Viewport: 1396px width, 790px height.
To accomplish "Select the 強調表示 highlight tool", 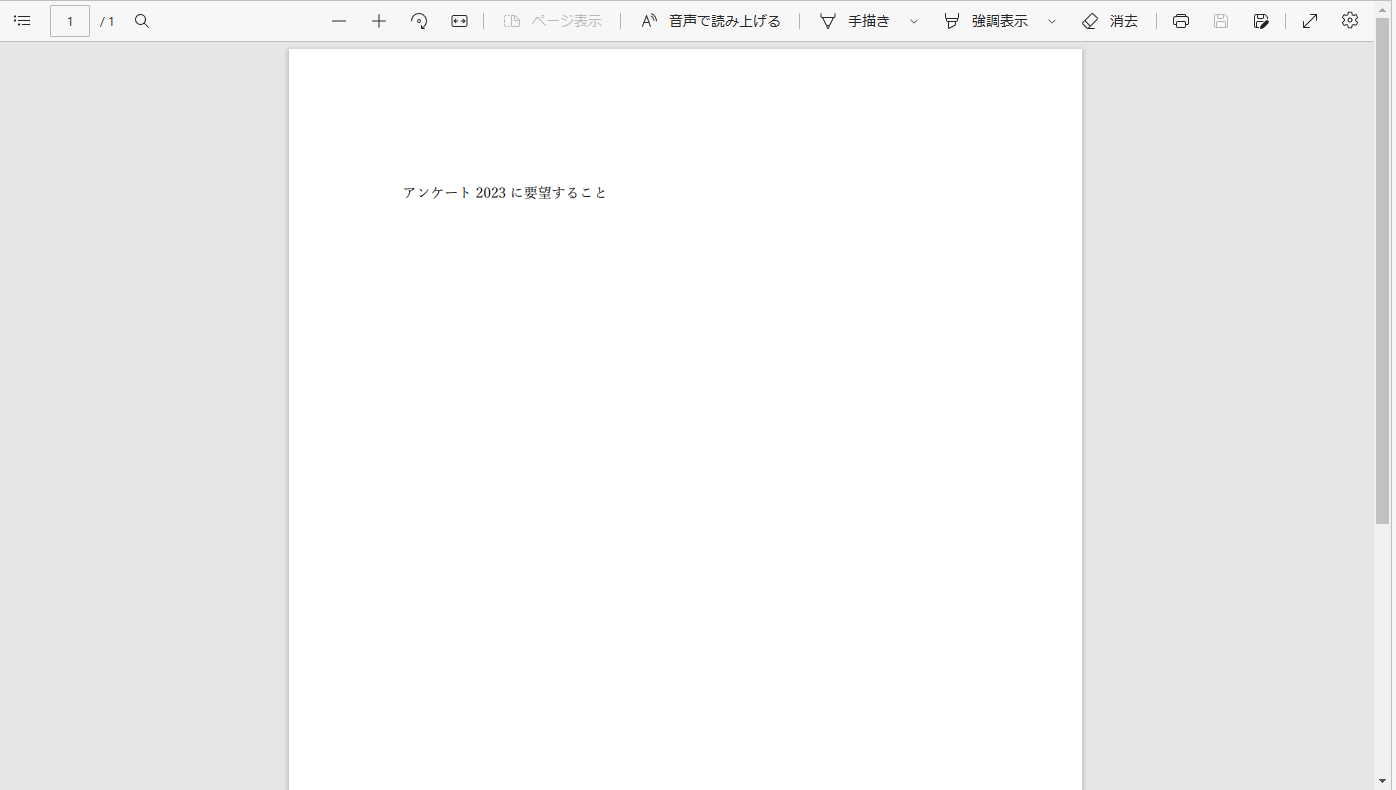I will click(986, 21).
